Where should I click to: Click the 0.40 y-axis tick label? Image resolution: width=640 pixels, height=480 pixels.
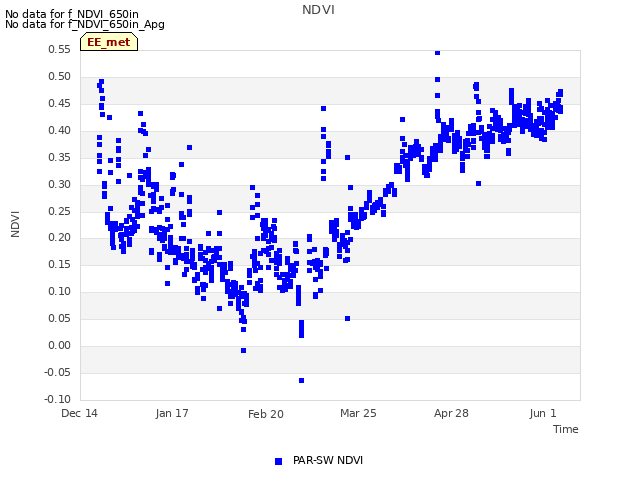(x=60, y=130)
